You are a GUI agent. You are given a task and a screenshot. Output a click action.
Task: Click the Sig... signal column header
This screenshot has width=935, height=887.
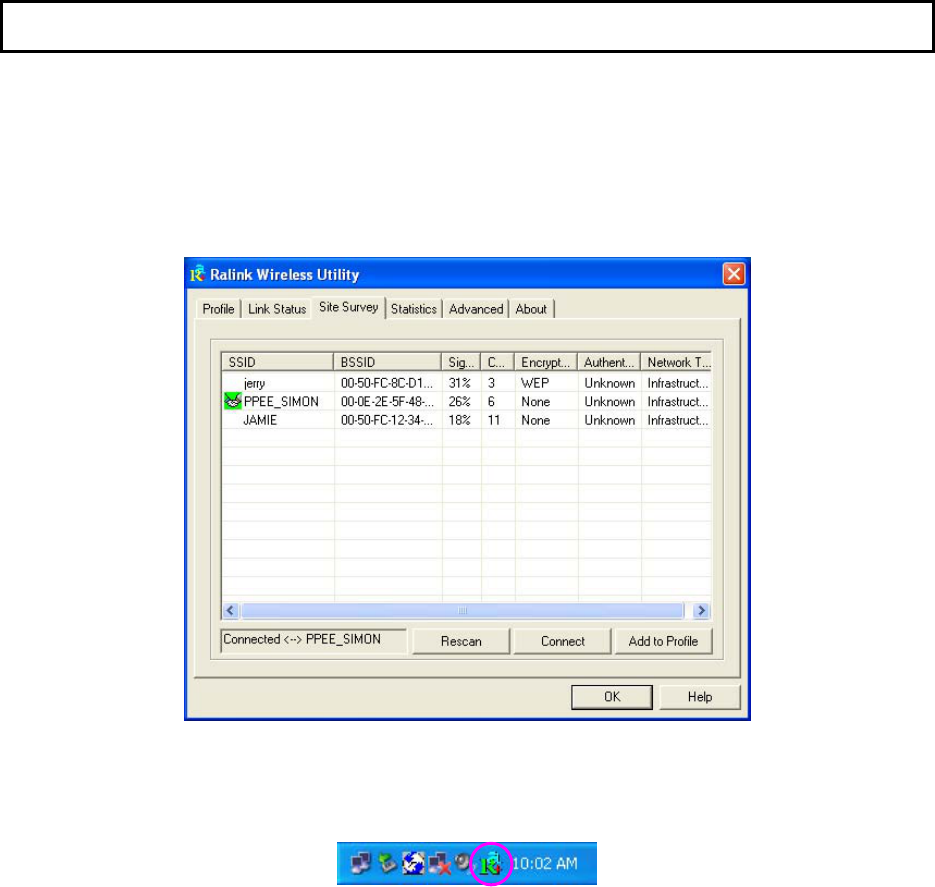click(x=461, y=362)
